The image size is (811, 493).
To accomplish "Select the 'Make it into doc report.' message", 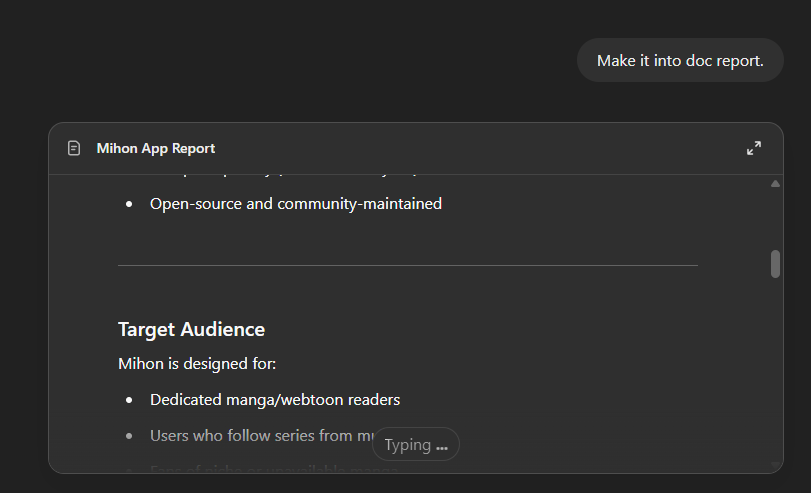I will coord(680,61).
